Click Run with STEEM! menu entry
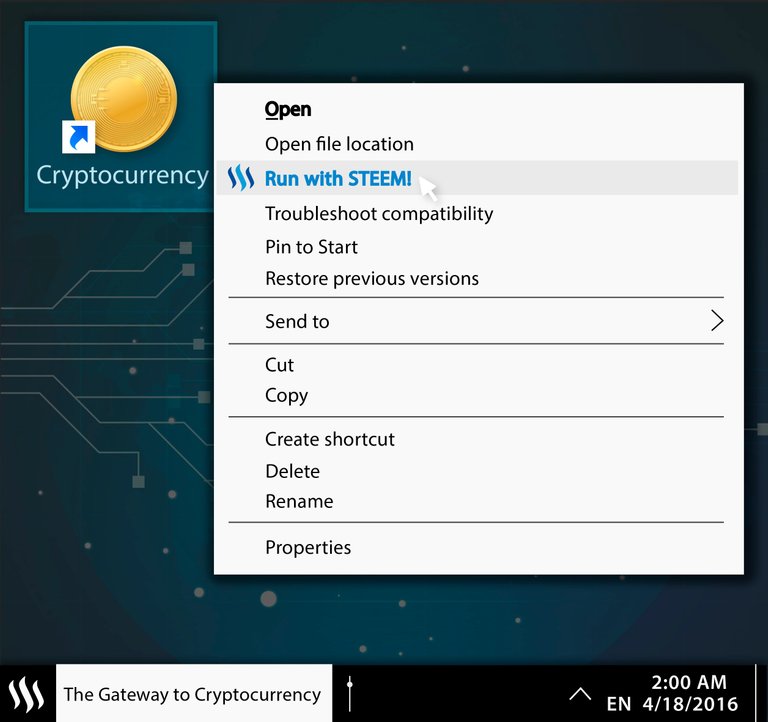Screen dimensions: 768x722 pos(477,178)
